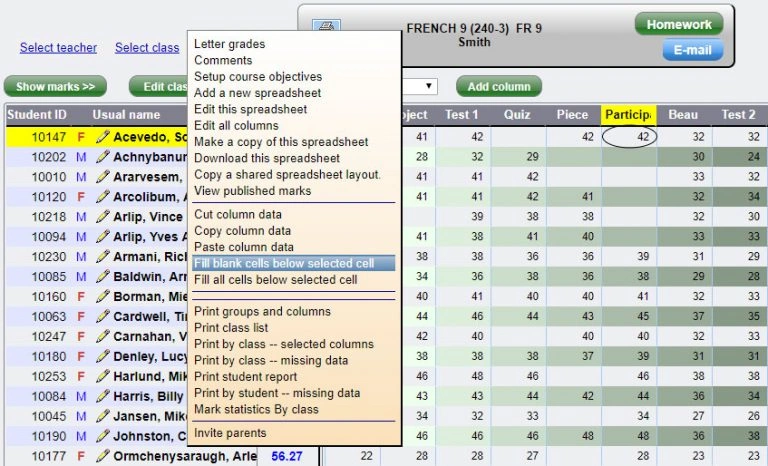
Task: Click the edit pencil for Achnybanun
Action: (x=102, y=157)
